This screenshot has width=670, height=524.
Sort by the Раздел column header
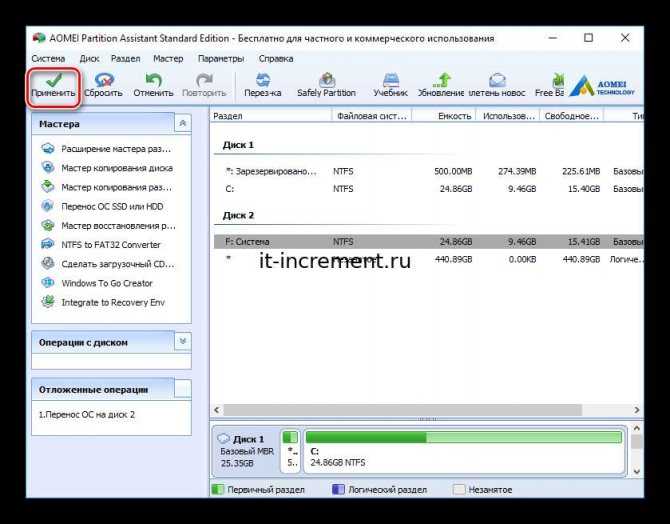271,116
